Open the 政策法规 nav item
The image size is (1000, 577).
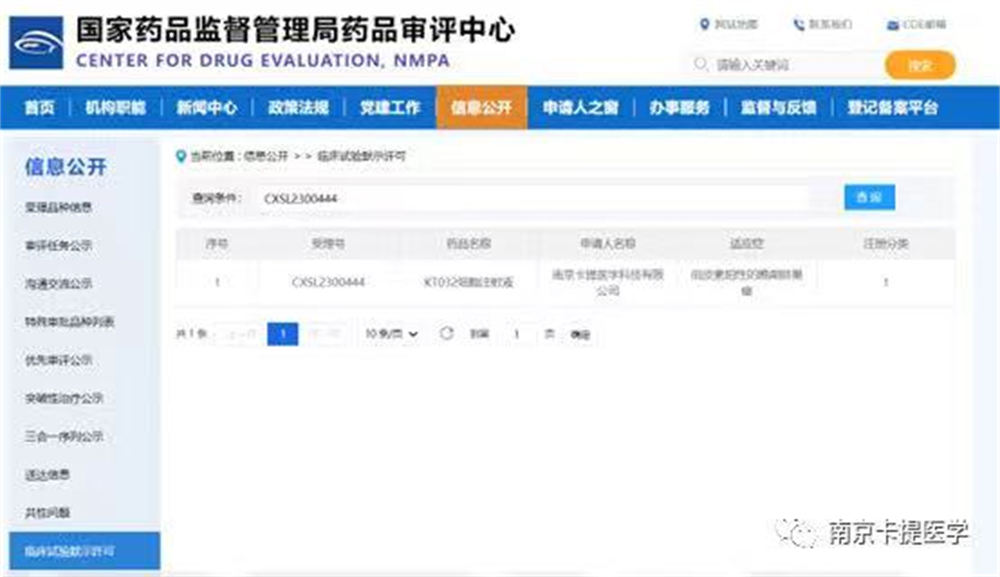[298, 107]
